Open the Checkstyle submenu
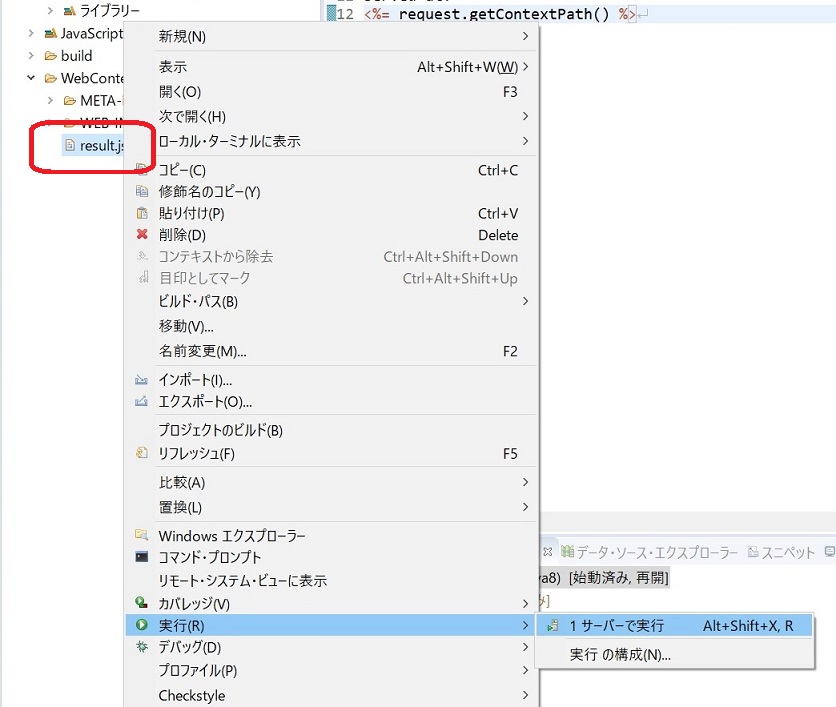This screenshot has height=707, width=836. pyautogui.click(x=332, y=695)
